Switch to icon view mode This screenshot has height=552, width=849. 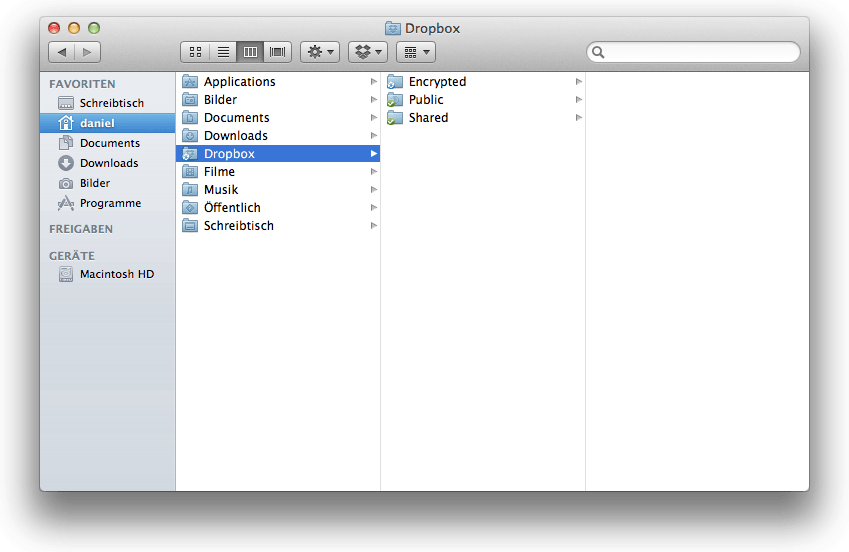click(x=195, y=52)
